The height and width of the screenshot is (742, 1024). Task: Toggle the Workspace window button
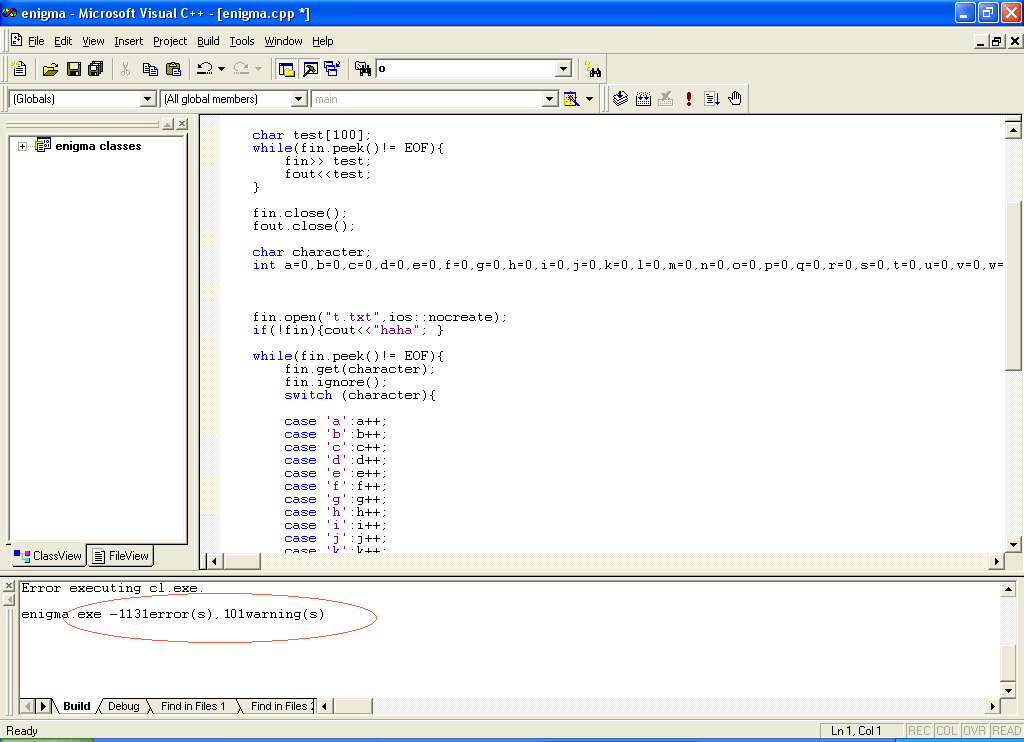point(286,69)
